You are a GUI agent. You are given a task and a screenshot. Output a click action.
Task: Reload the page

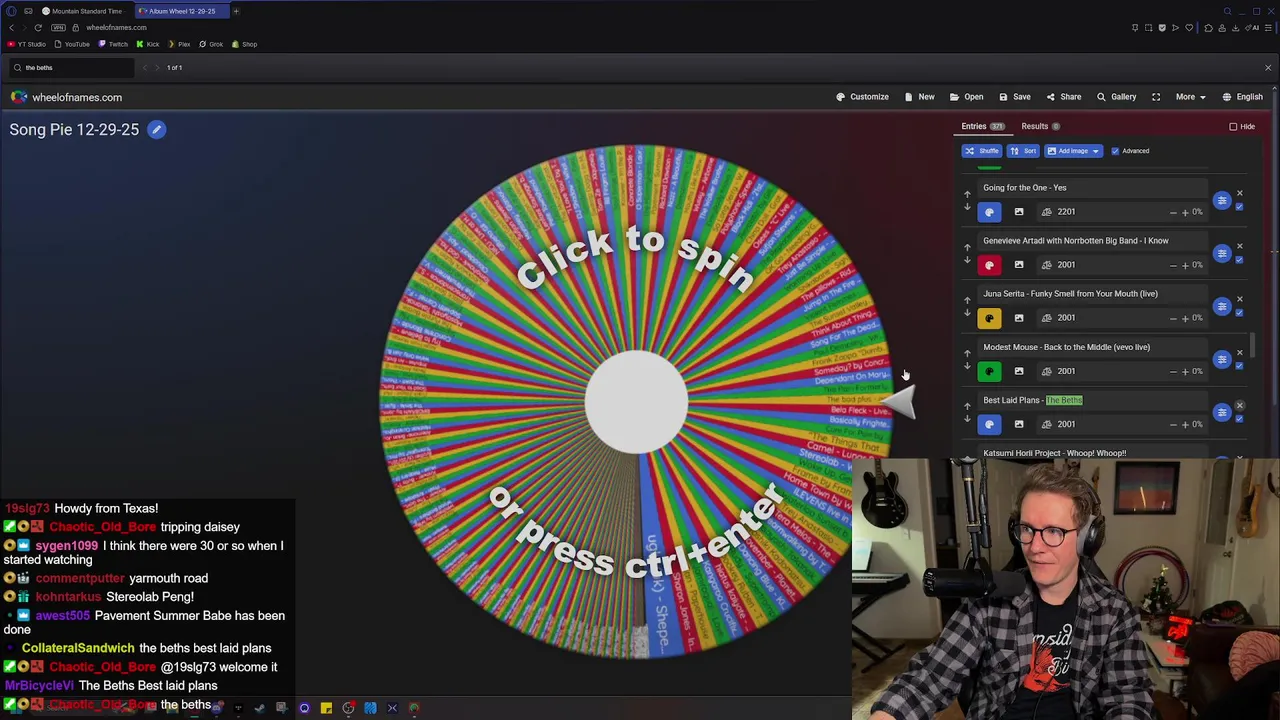[38, 28]
